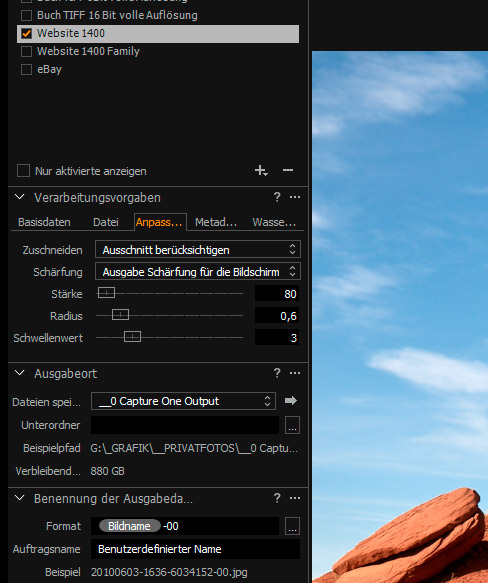Enable the Website 1400 Family recipe
The width and height of the screenshot is (488, 583).
coord(26,51)
